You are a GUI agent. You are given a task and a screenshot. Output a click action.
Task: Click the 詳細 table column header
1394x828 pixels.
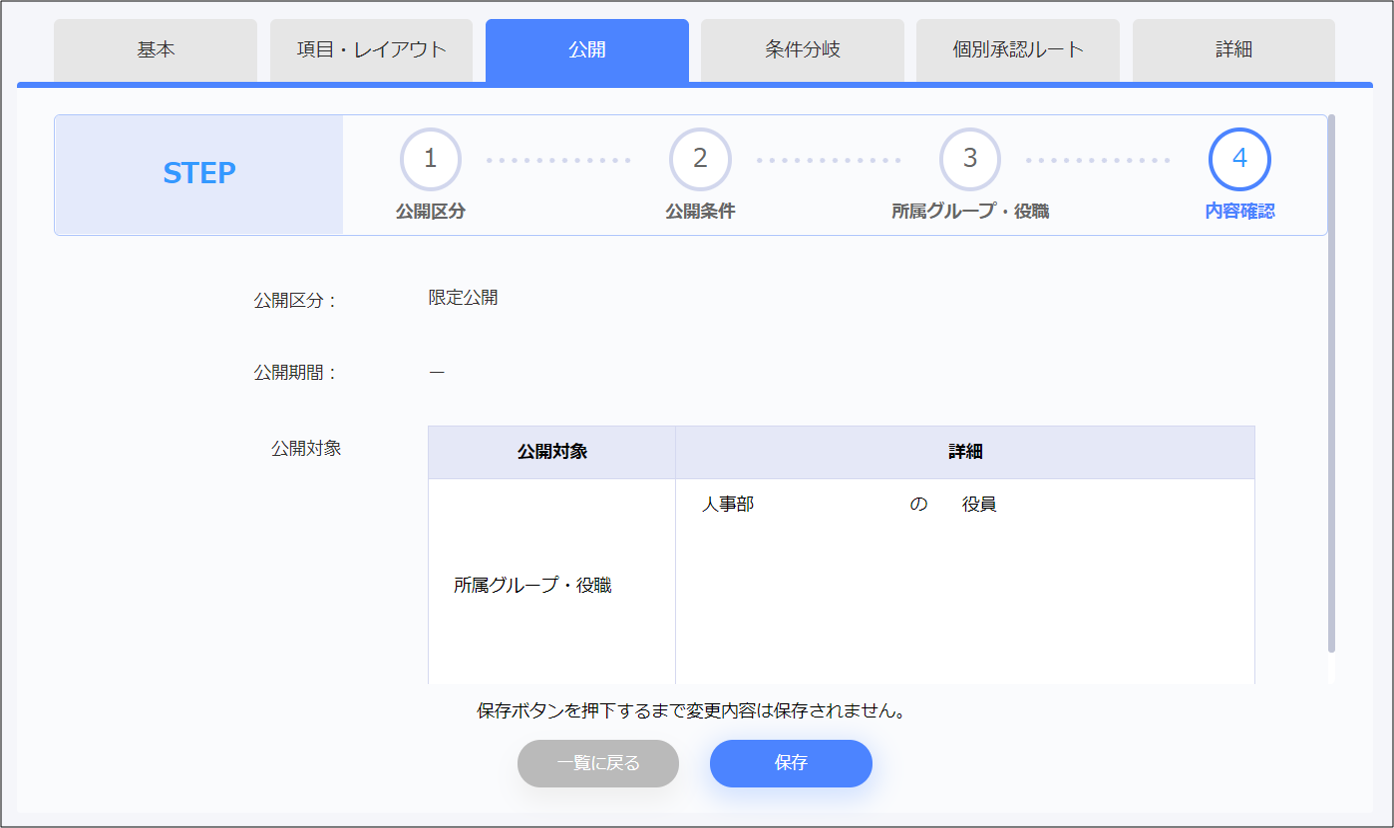964,452
